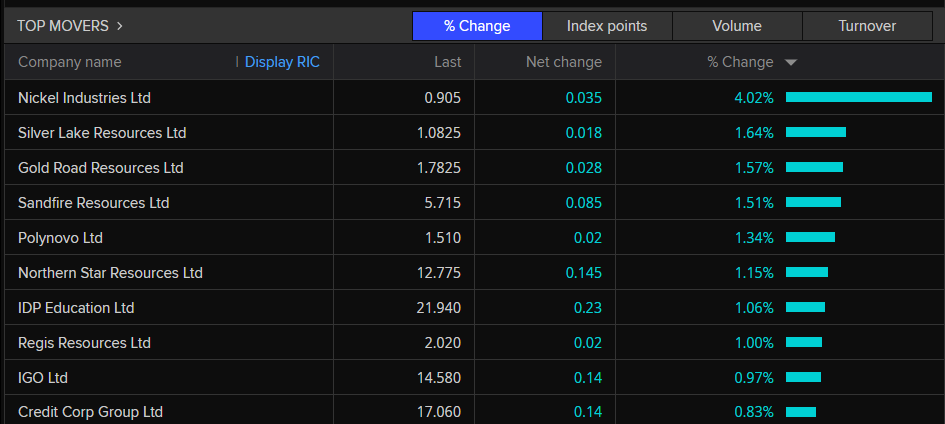
Task: Select the 1.06% change value
Action: (x=754, y=308)
